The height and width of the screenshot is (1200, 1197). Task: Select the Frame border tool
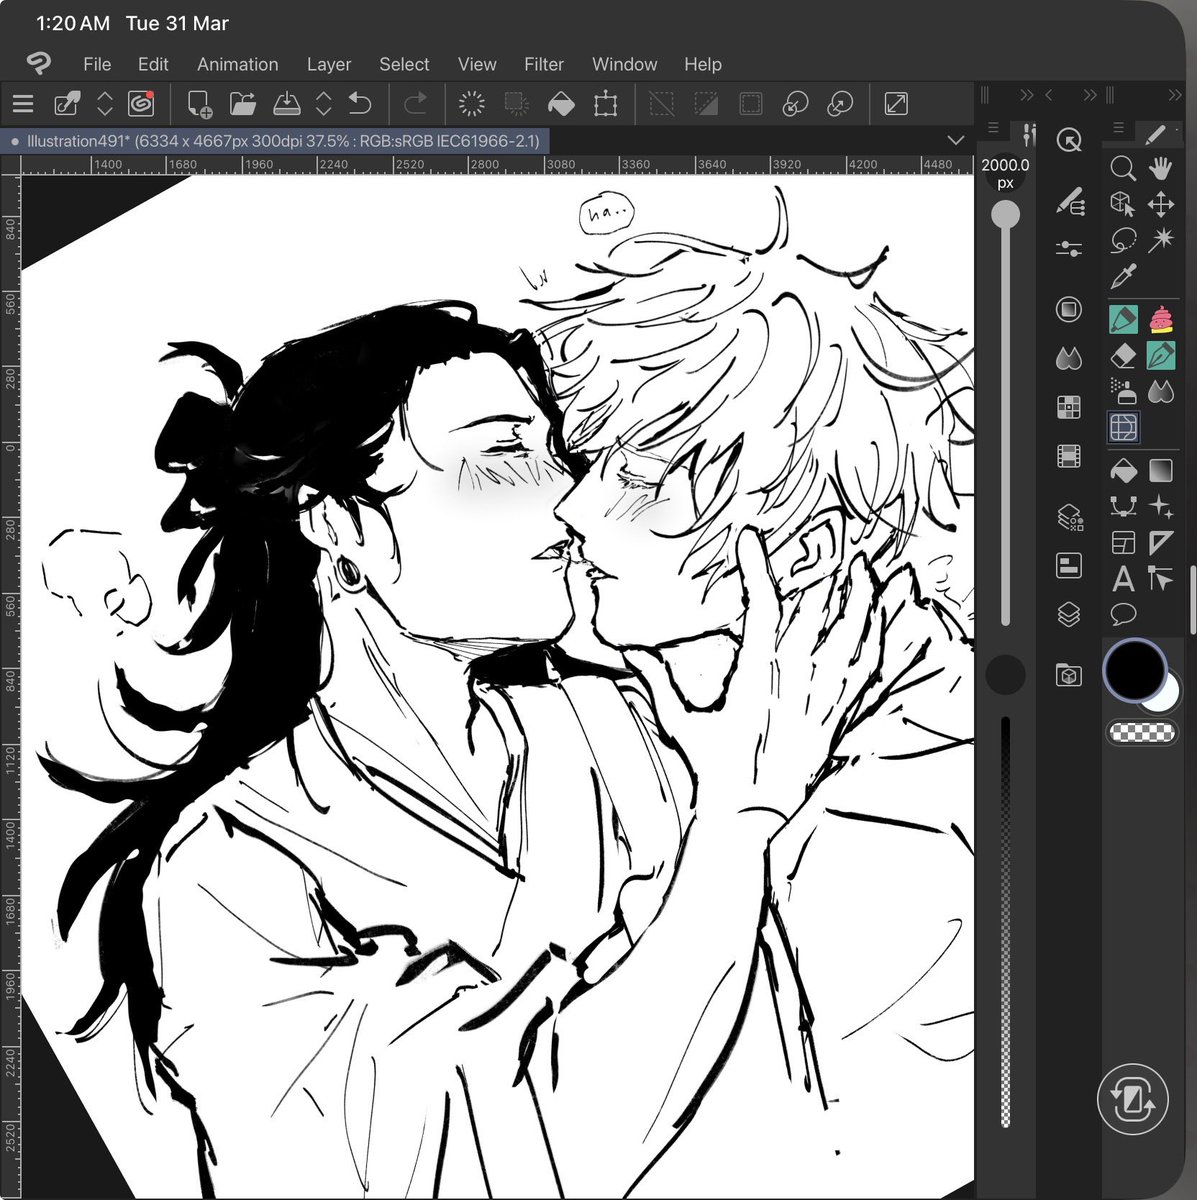1123,542
